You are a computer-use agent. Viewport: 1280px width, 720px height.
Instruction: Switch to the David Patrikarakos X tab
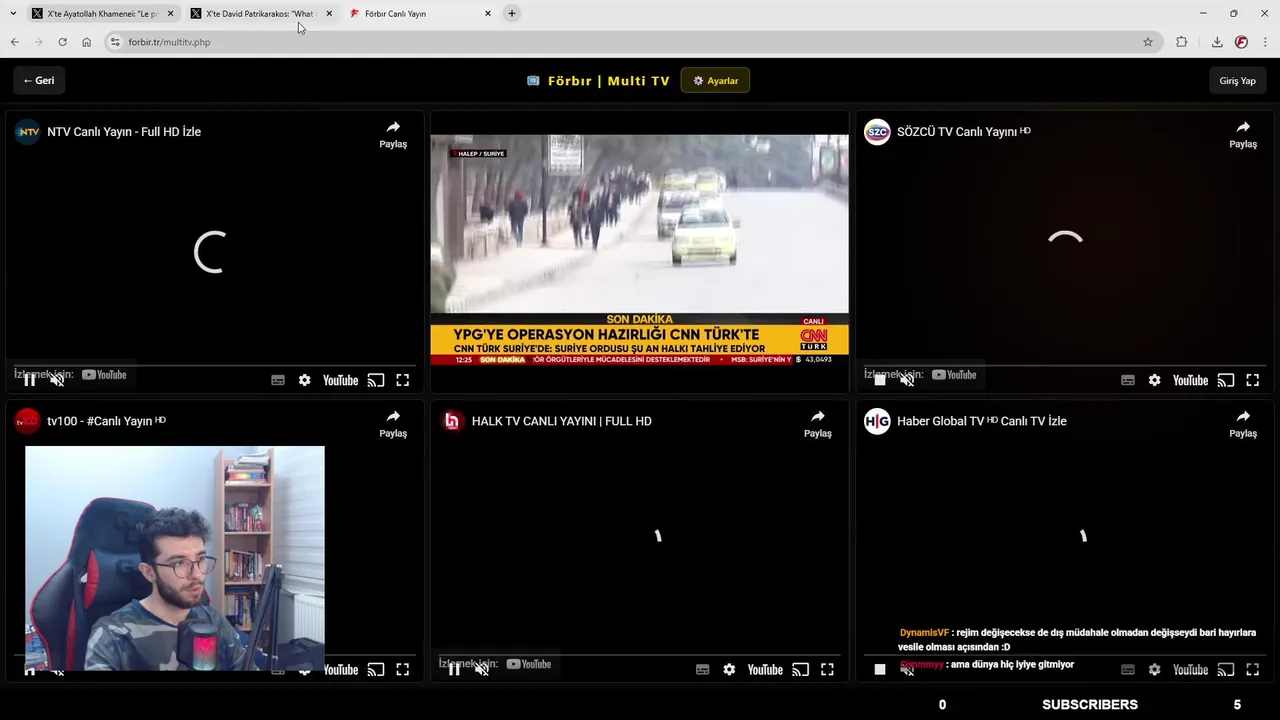coord(260,14)
